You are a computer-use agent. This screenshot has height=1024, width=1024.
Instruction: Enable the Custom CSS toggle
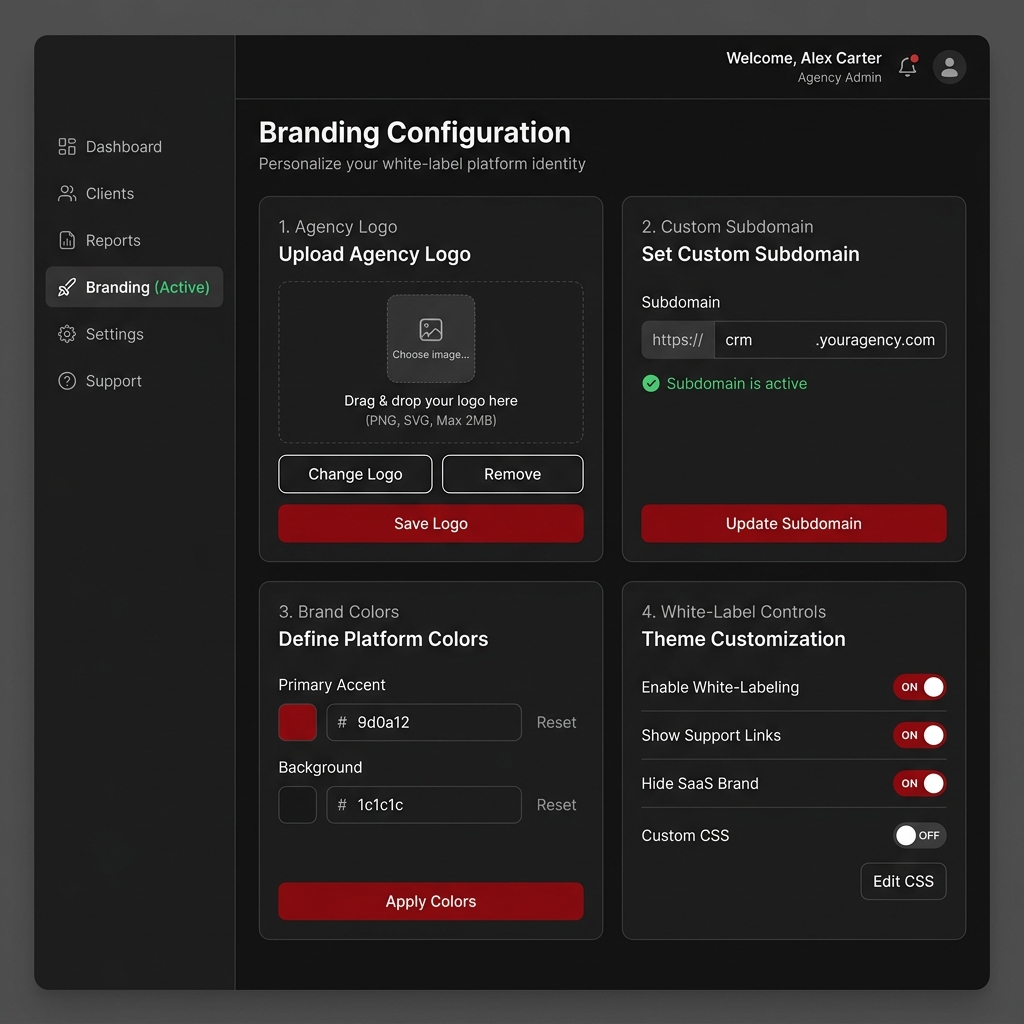(920, 835)
